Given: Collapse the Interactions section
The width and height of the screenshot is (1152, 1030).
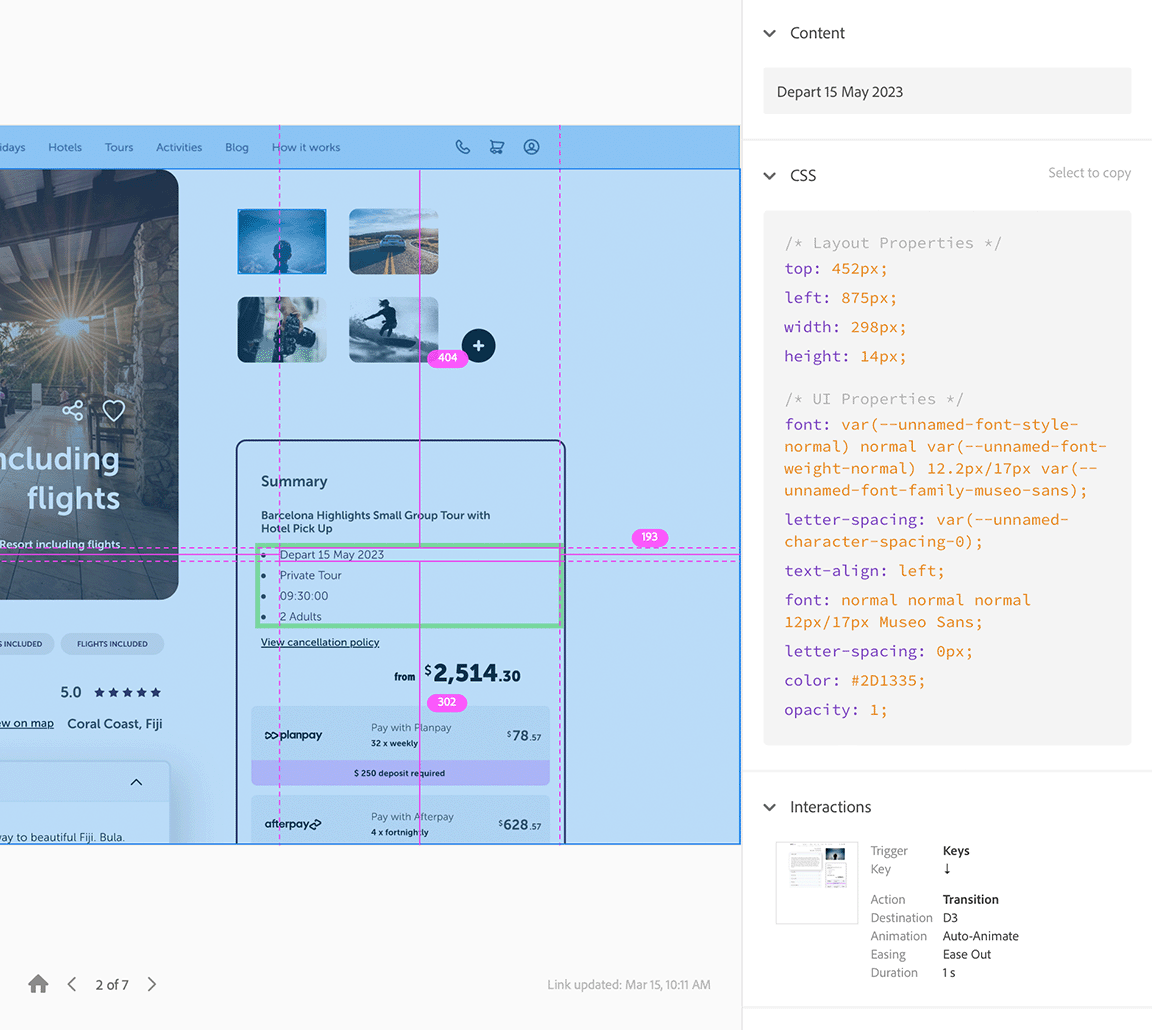Looking at the screenshot, I should tap(769, 807).
